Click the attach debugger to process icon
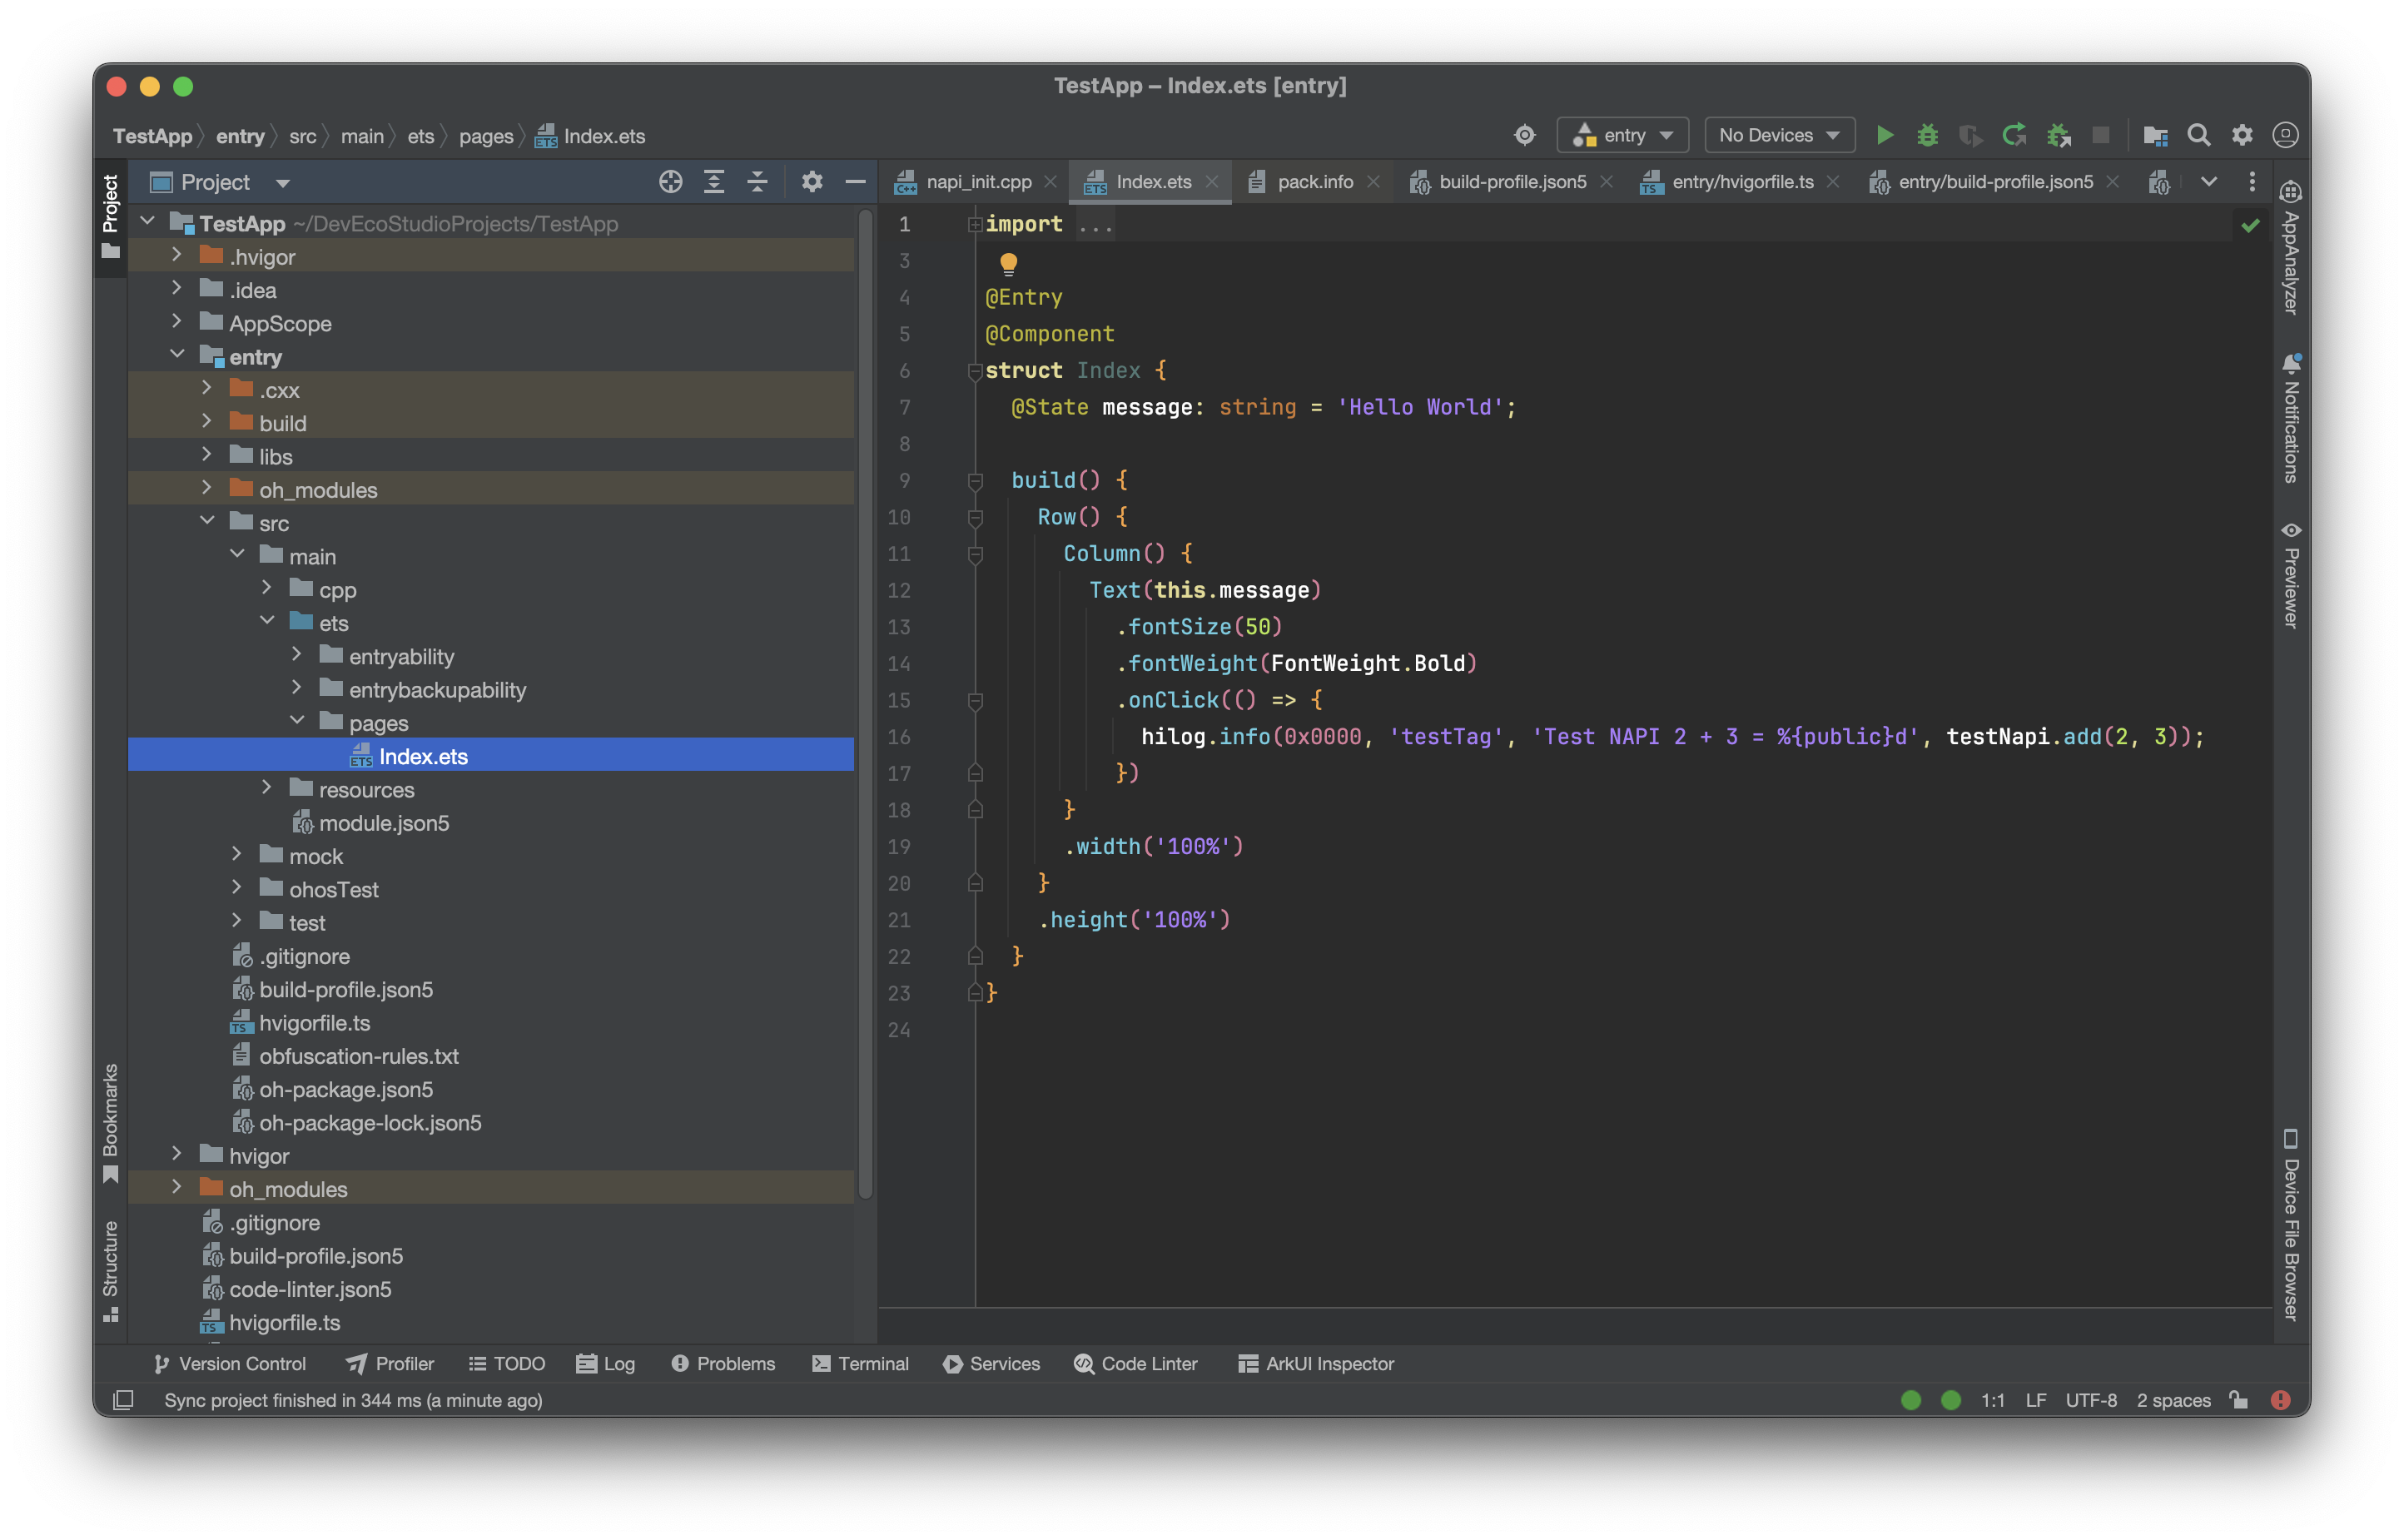Viewport: 2404px width, 1540px height. point(2058,135)
